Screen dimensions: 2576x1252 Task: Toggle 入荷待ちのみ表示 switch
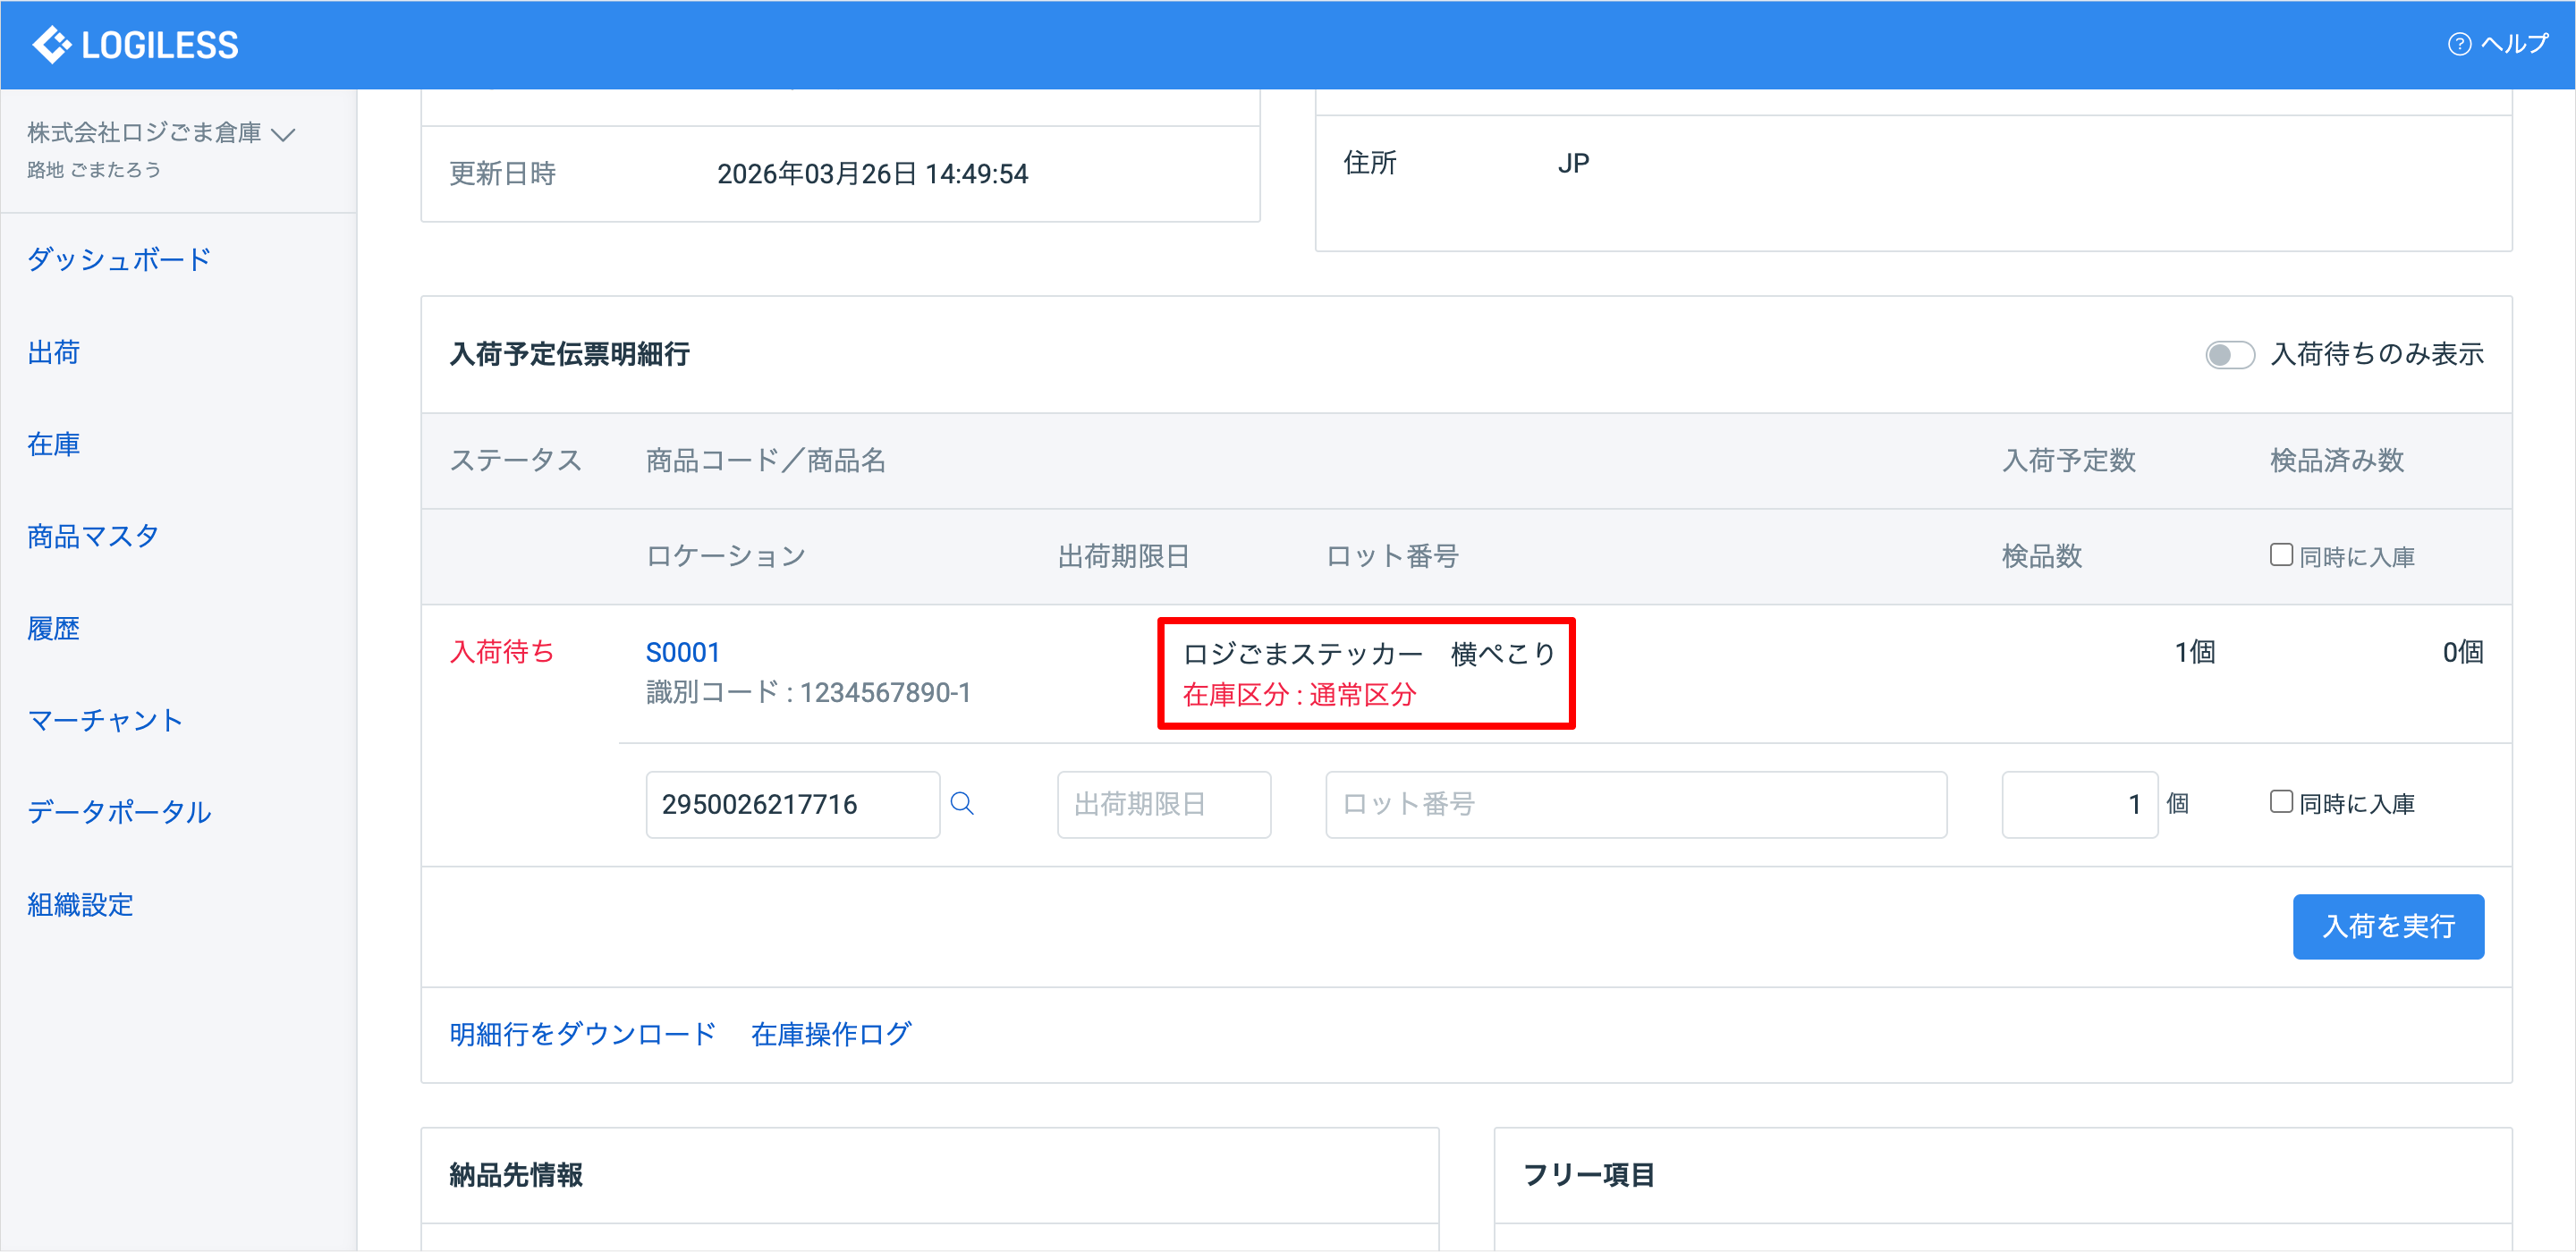[2229, 354]
